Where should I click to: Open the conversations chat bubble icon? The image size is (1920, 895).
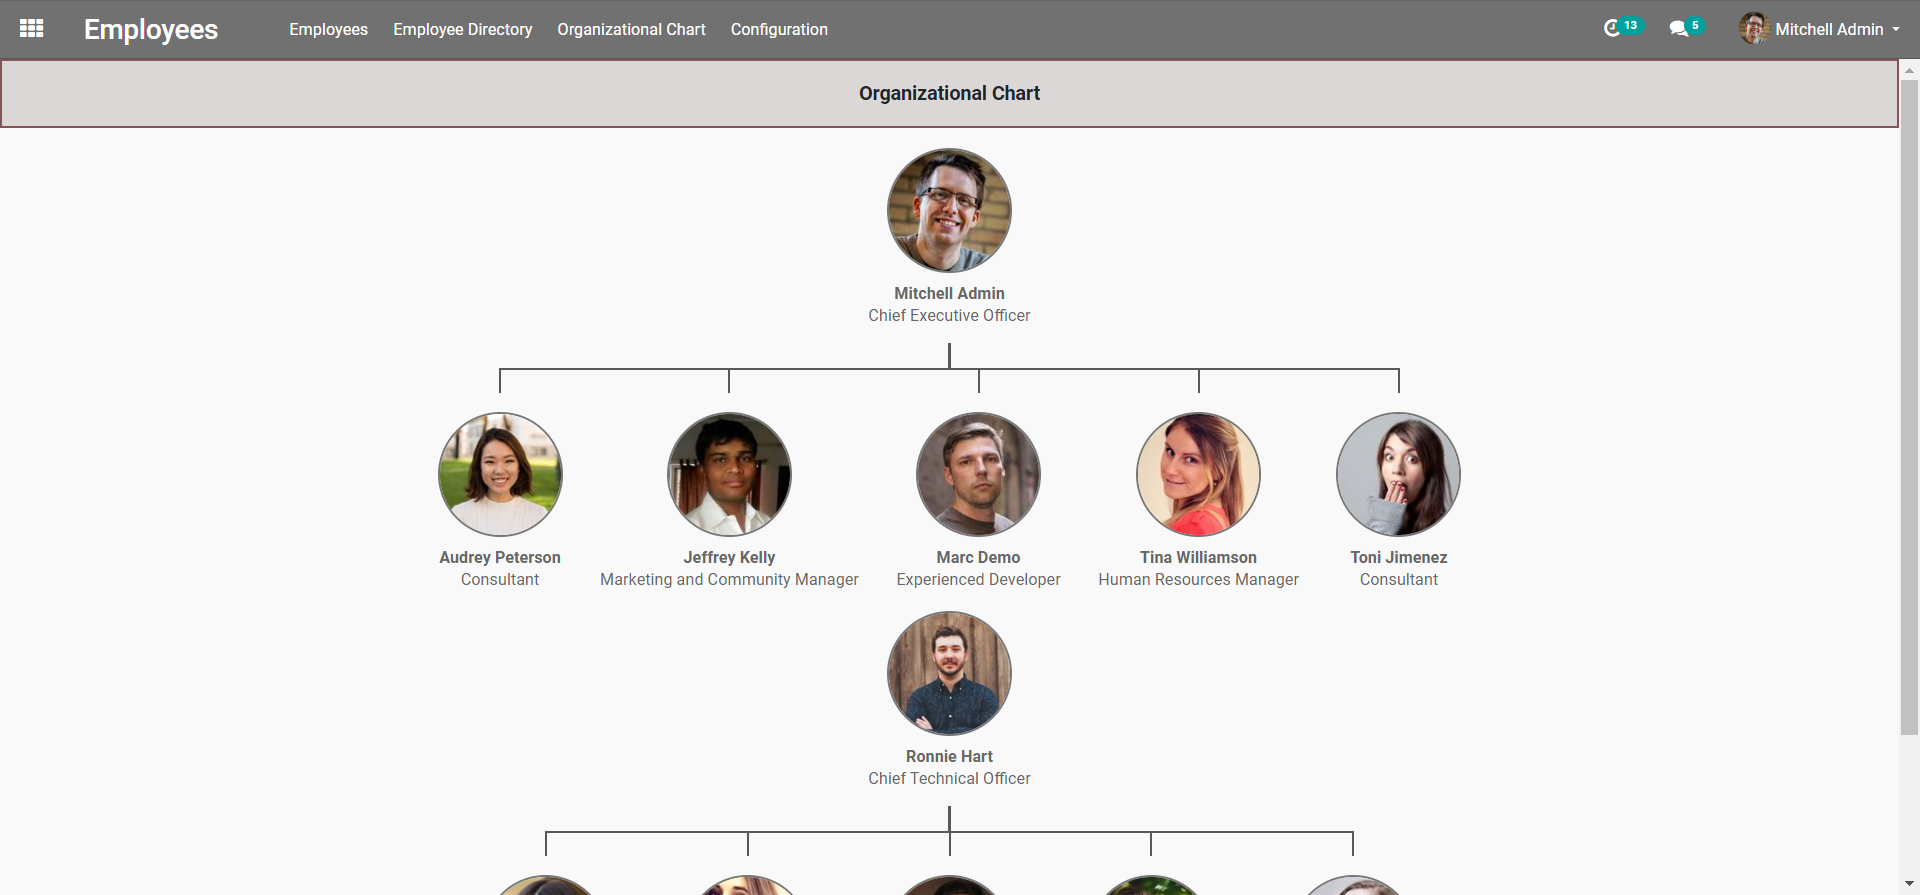1678,29
